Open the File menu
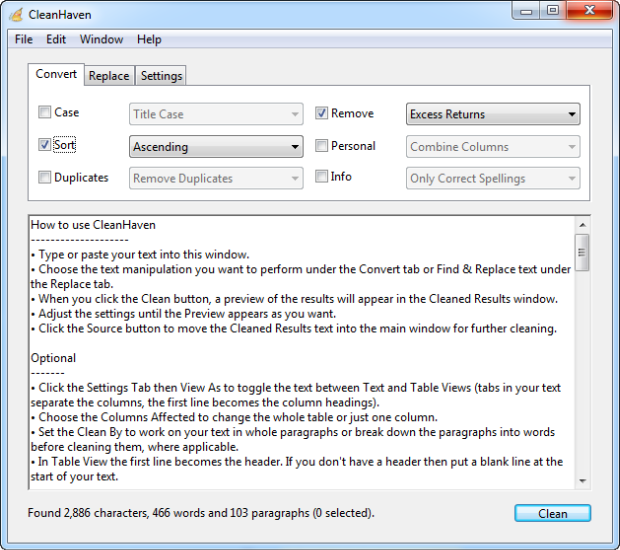The width and height of the screenshot is (620, 550). (x=24, y=40)
